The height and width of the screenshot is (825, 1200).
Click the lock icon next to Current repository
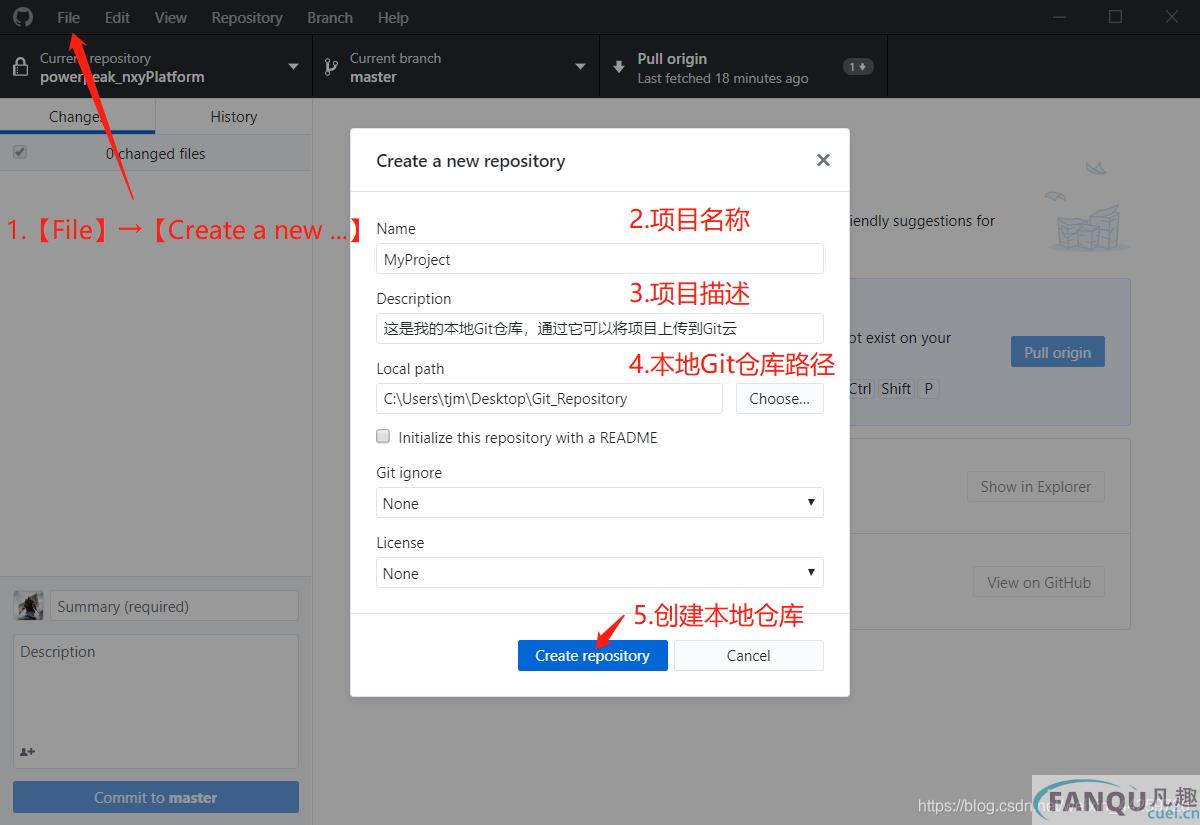pyautogui.click(x=20, y=67)
